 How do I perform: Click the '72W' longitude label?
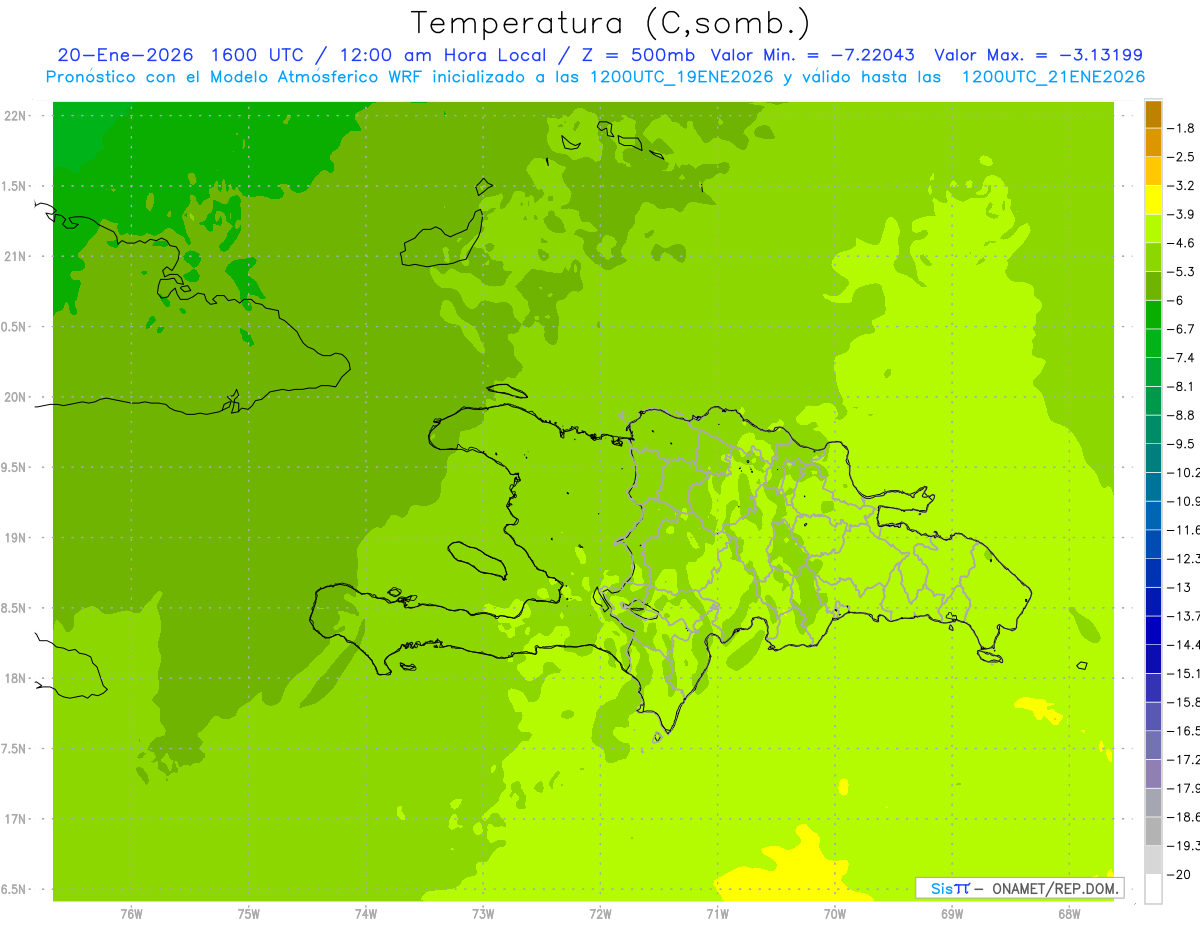[600, 913]
